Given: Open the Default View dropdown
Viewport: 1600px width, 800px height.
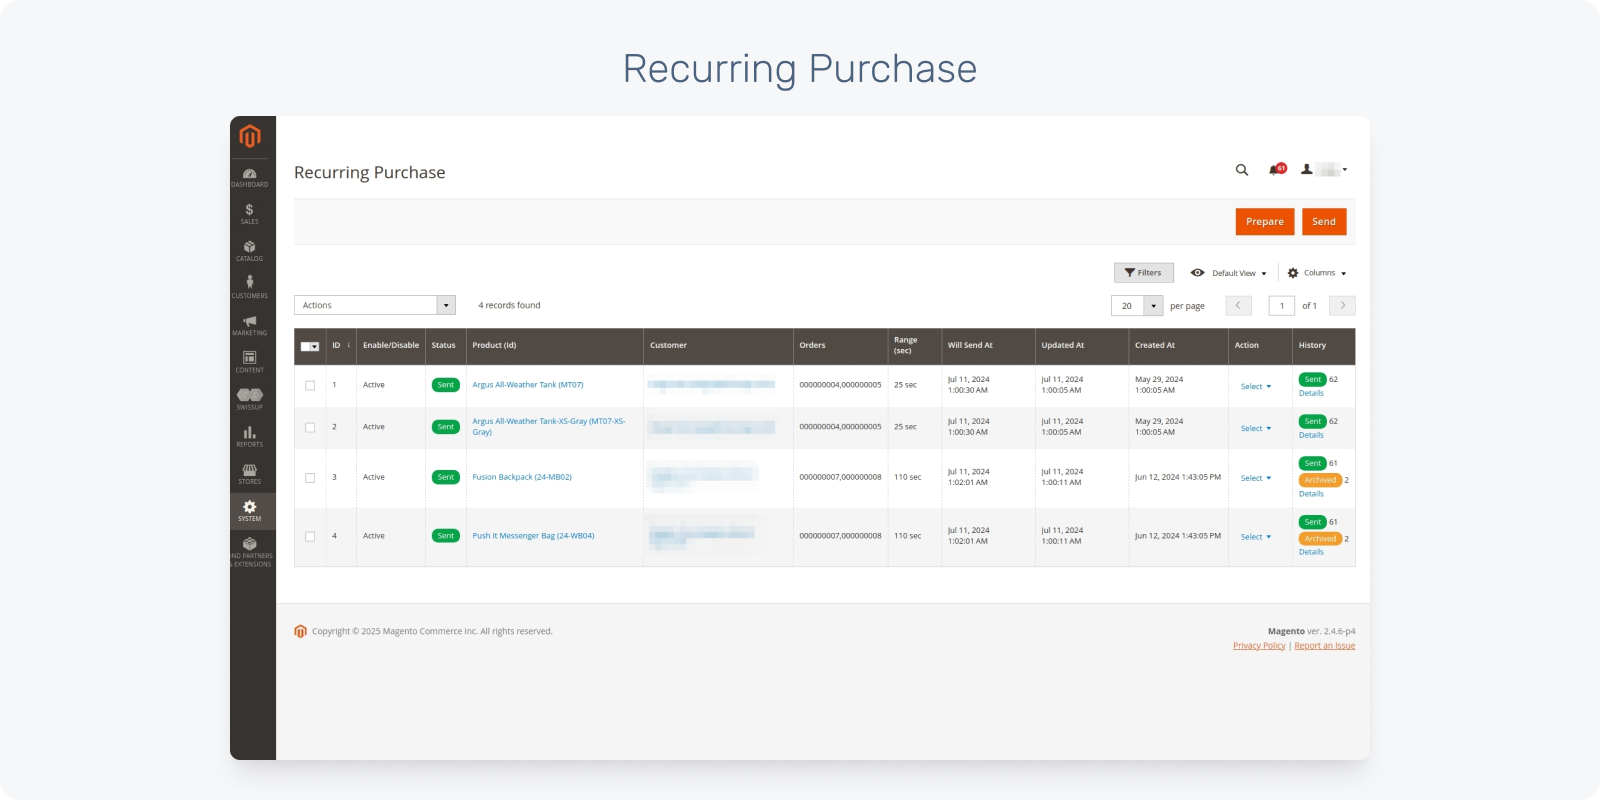Looking at the screenshot, I should pyautogui.click(x=1229, y=273).
